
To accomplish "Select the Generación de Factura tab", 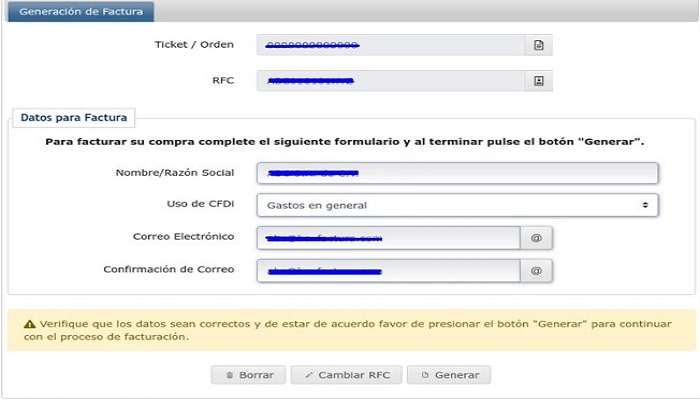I will [x=81, y=12].
